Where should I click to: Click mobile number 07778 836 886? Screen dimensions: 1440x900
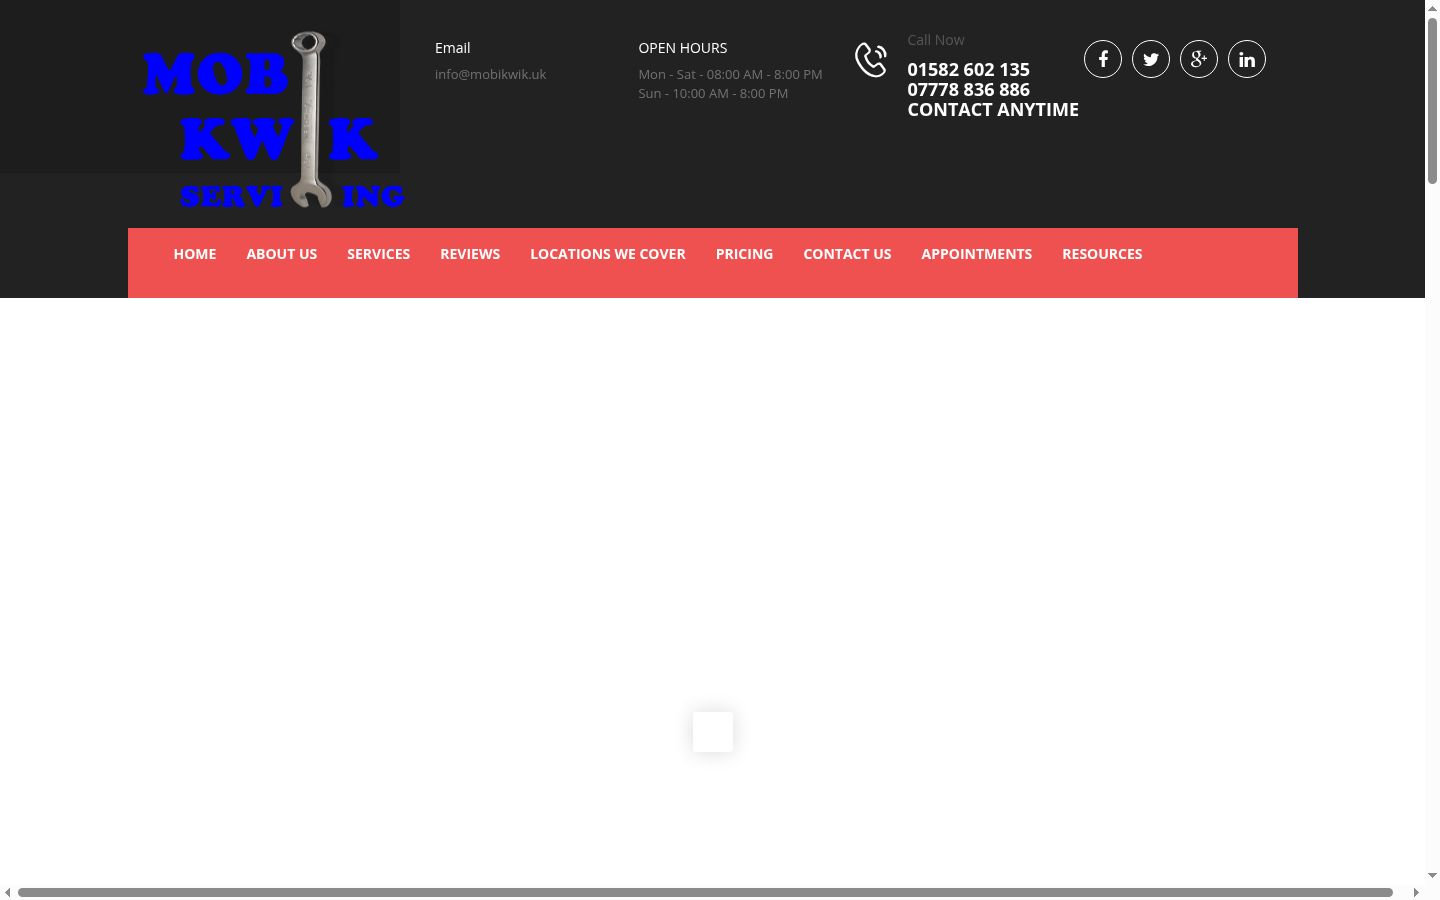coord(968,89)
